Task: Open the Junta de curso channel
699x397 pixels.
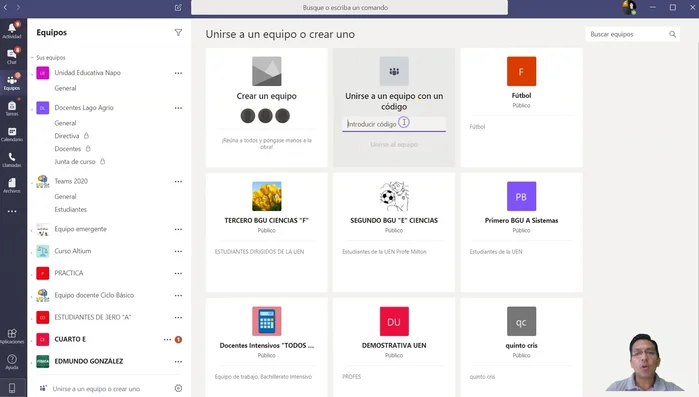Action: tap(75, 162)
